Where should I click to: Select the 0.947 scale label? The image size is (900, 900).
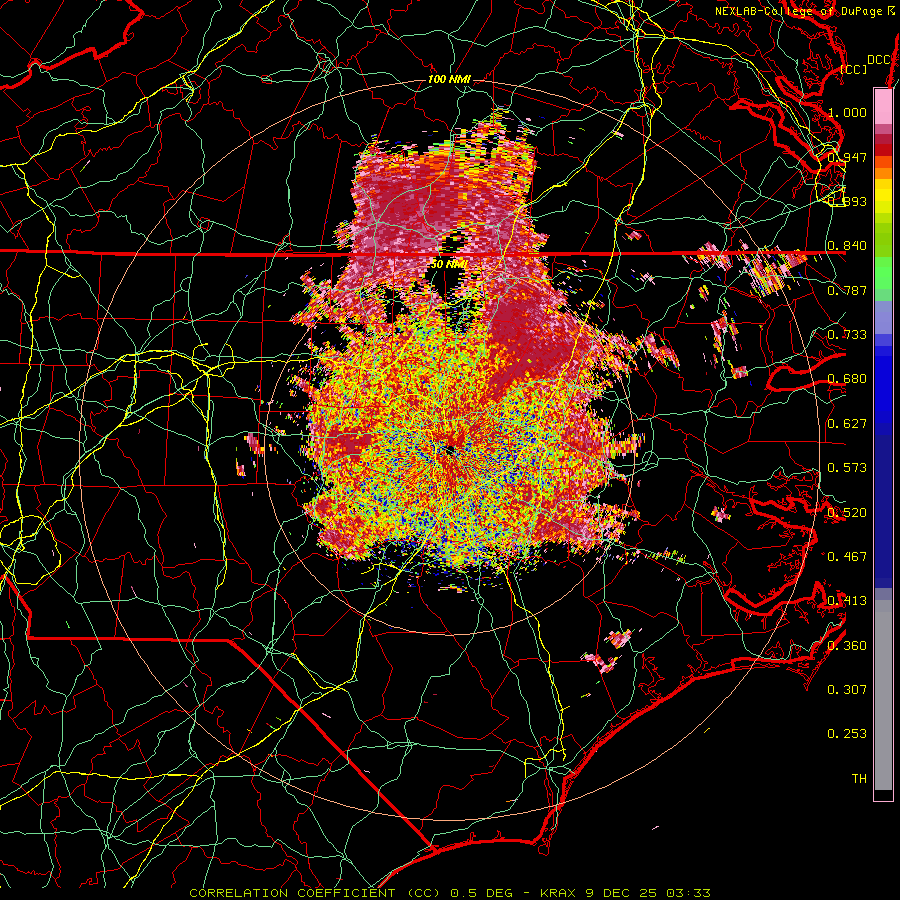tap(847, 157)
